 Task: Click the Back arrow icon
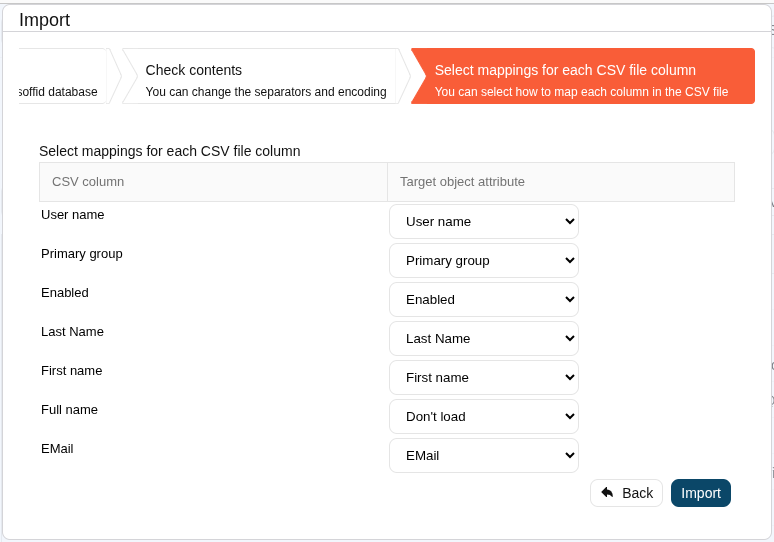[x=607, y=492]
